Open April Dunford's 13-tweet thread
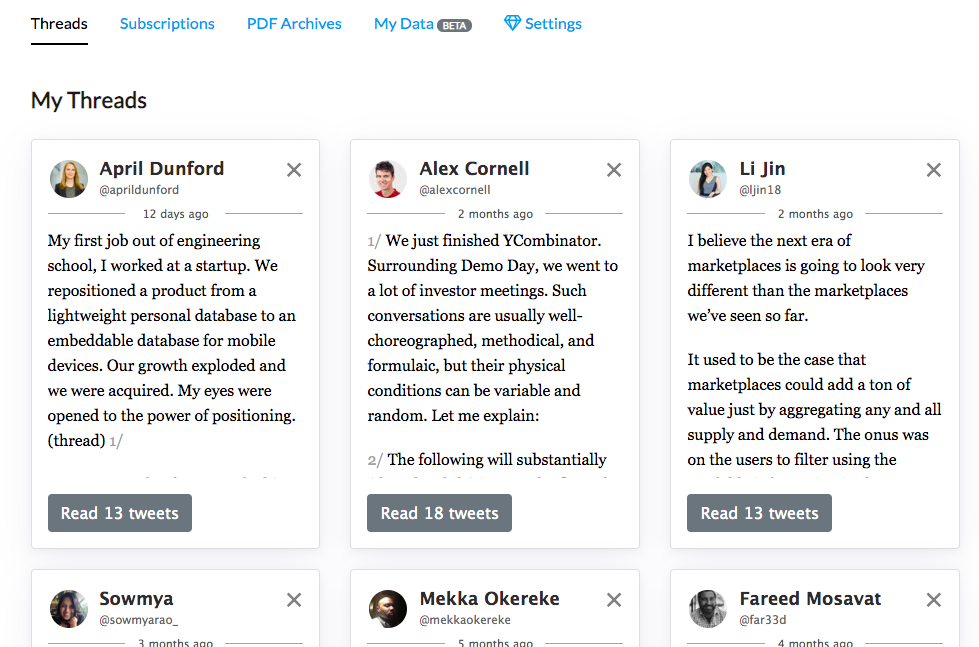Viewport: 979px width, 647px height. [x=119, y=512]
